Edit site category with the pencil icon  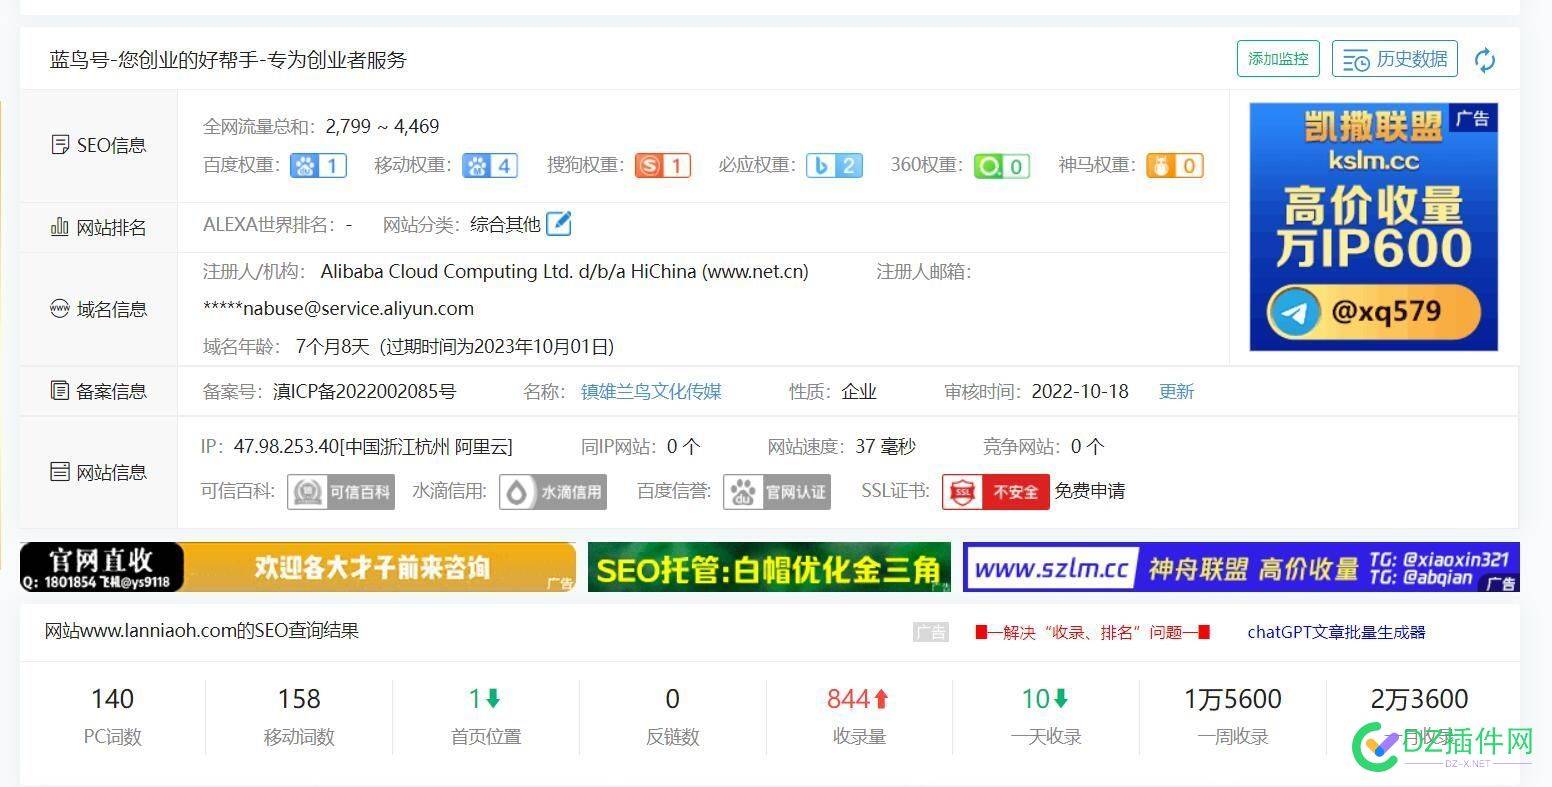point(559,224)
